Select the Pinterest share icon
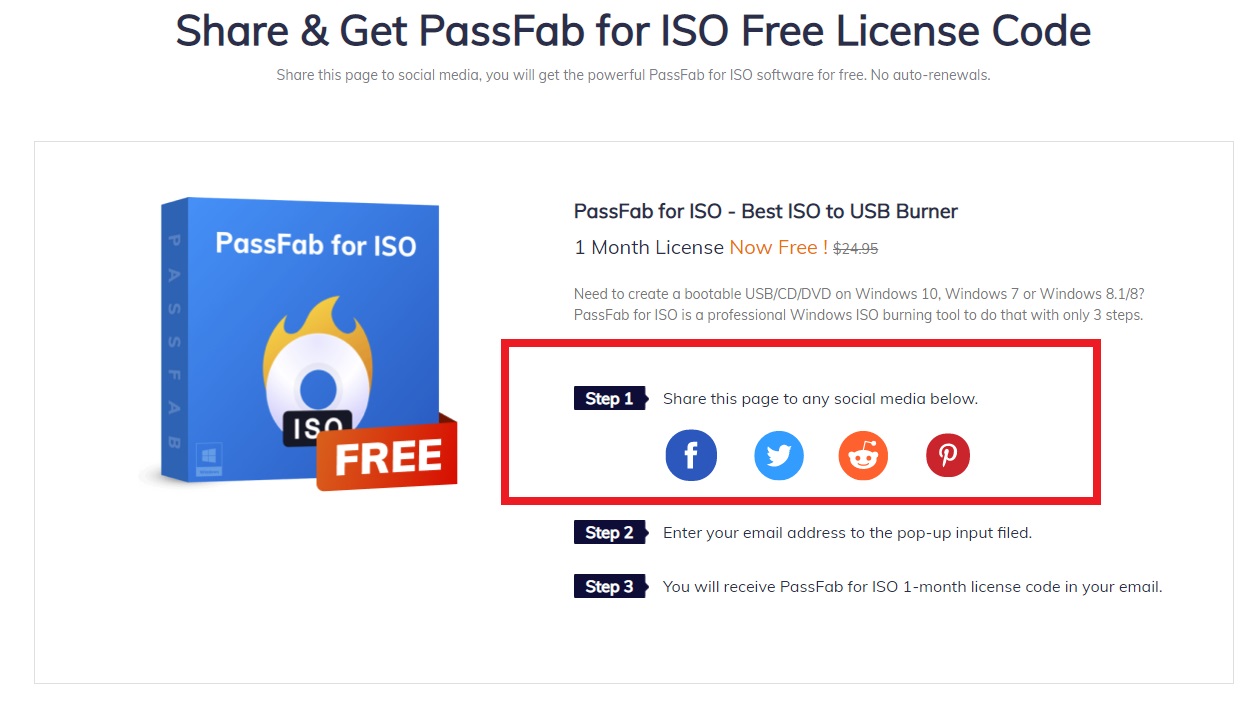 tap(946, 455)
